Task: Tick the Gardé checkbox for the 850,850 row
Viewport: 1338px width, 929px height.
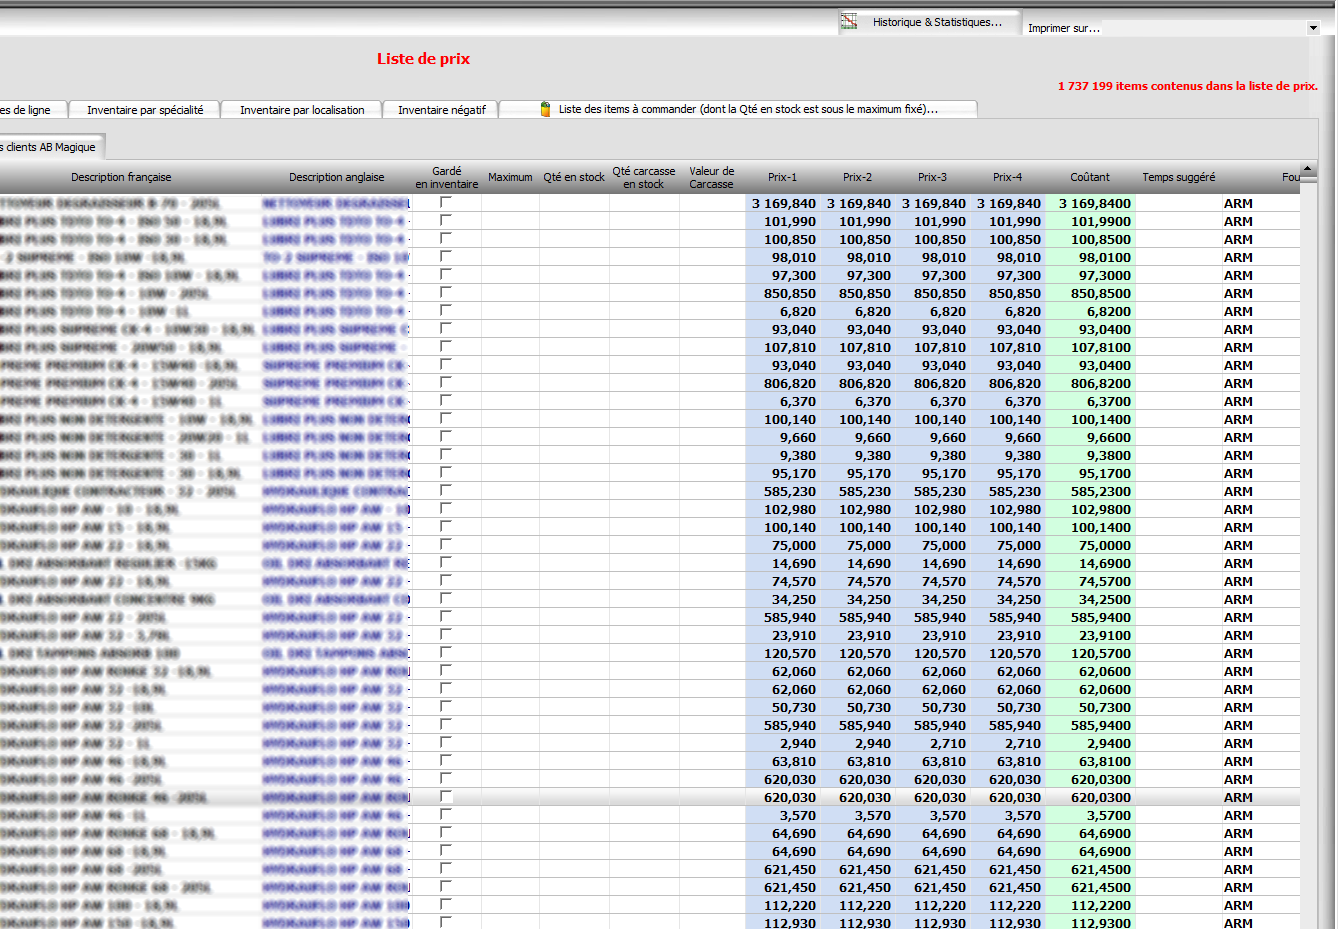Action: 446,293
